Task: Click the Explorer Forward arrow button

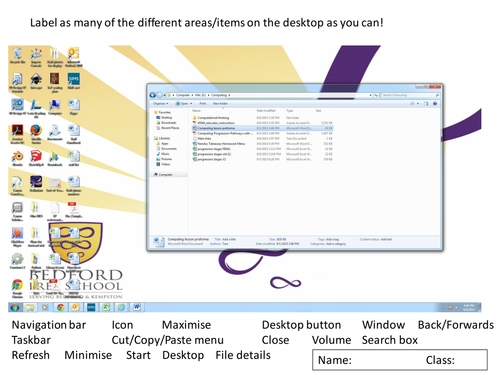Action: click(x=160, y=95)
